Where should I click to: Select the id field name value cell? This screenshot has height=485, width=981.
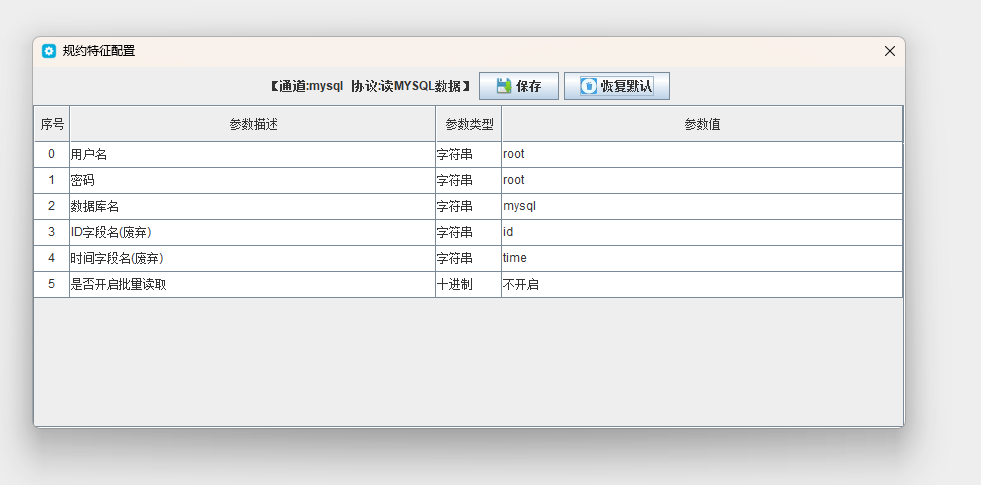702,232
